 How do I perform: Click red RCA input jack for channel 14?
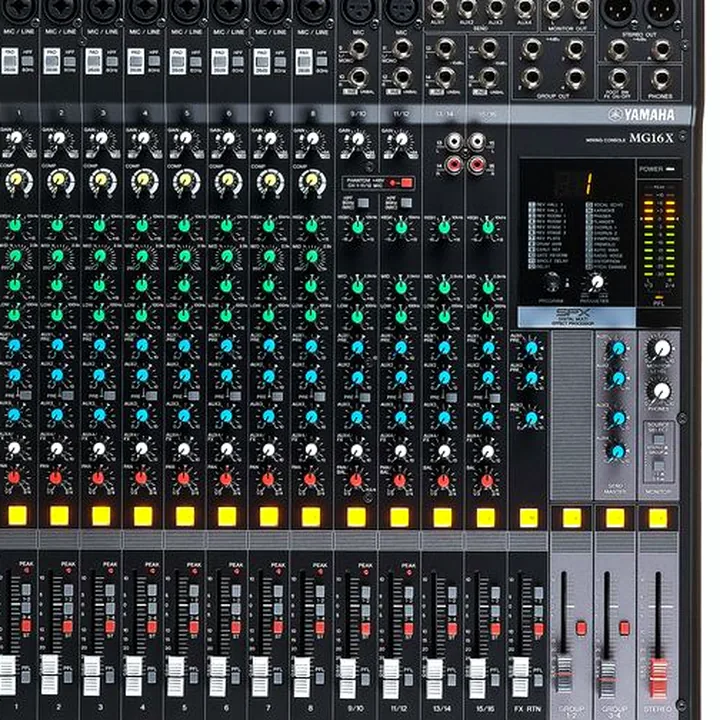click(453, 164)
